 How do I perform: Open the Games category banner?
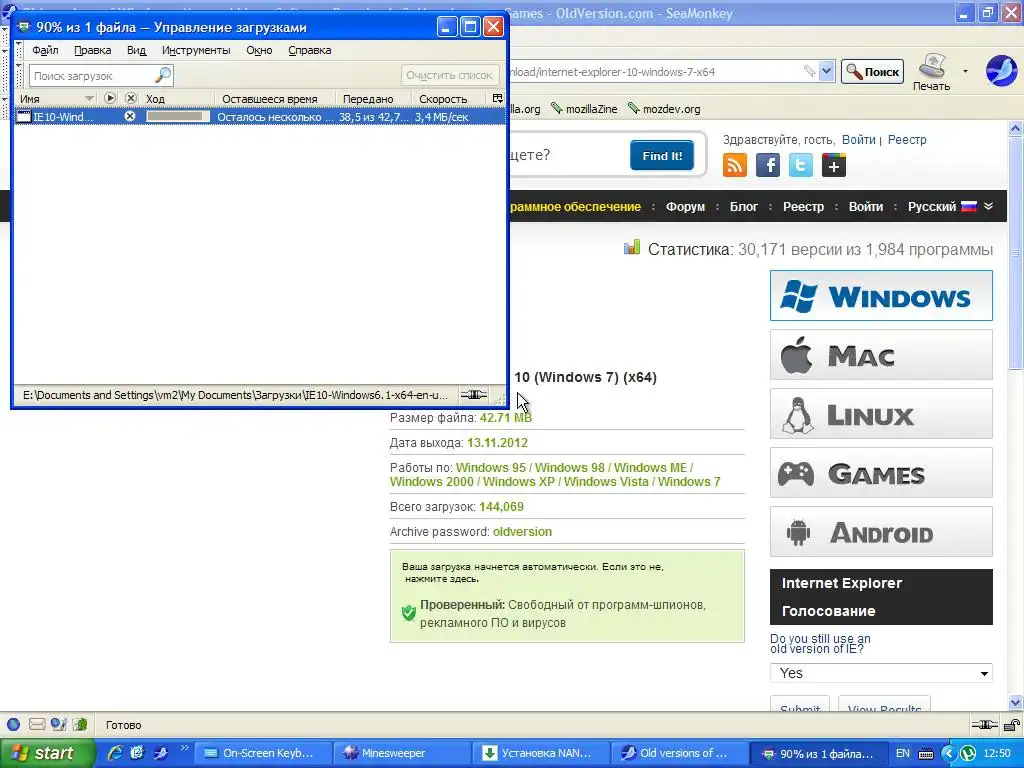[881, 473]
